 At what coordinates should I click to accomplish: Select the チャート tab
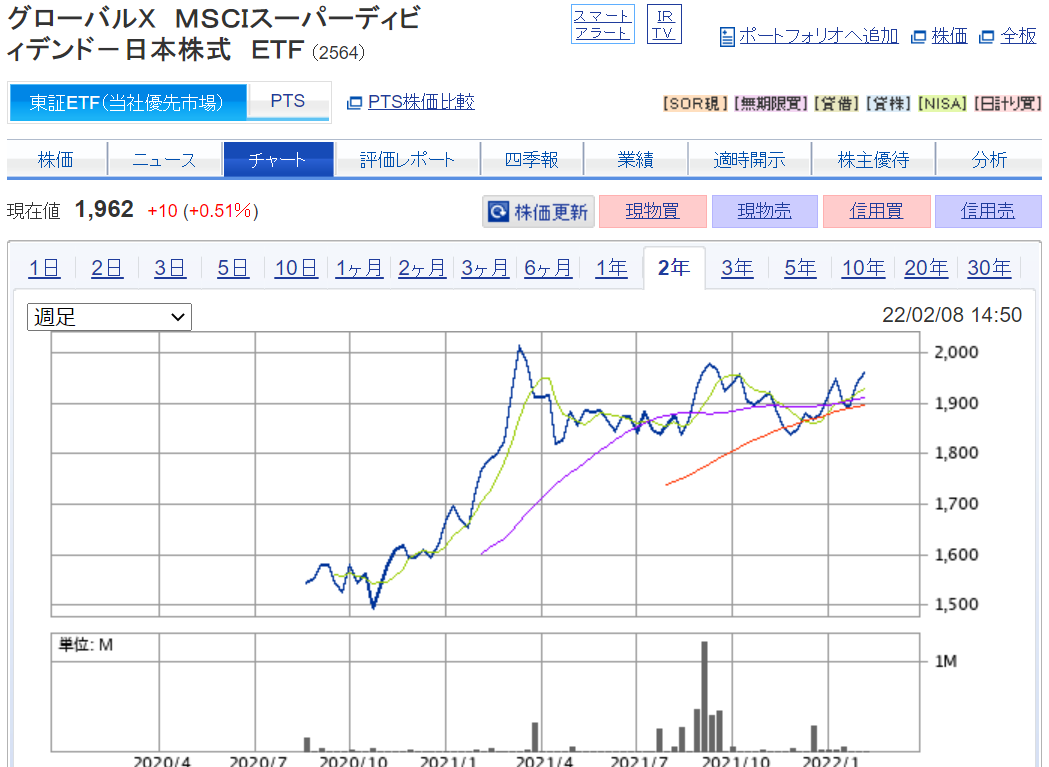(278, 159)
